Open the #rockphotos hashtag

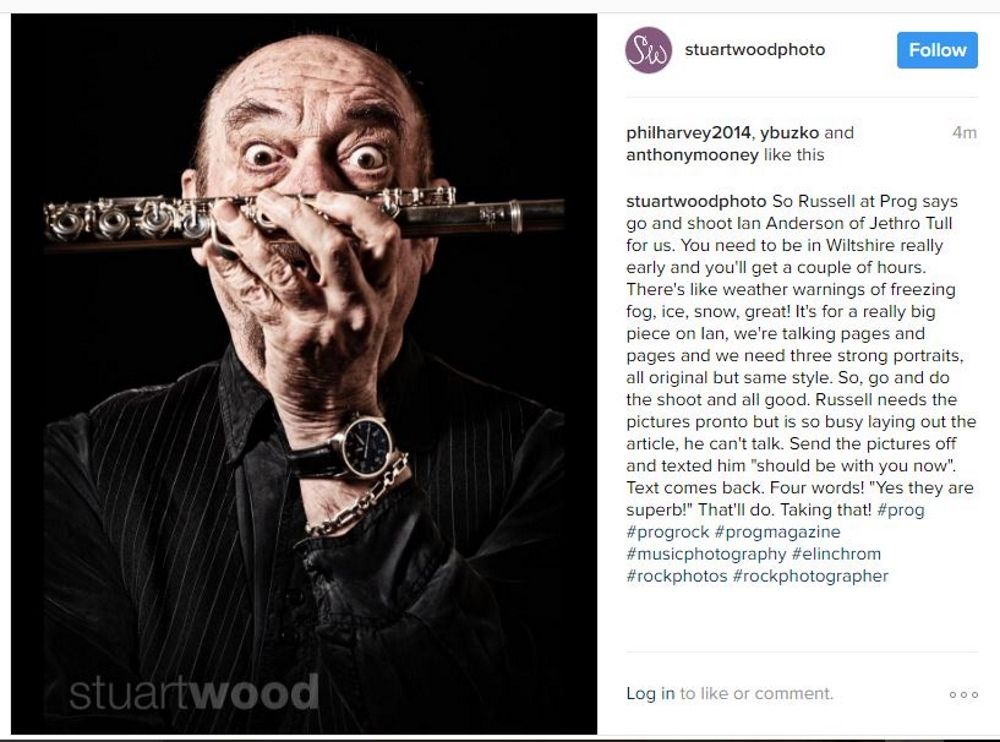(x=676, y=576)
